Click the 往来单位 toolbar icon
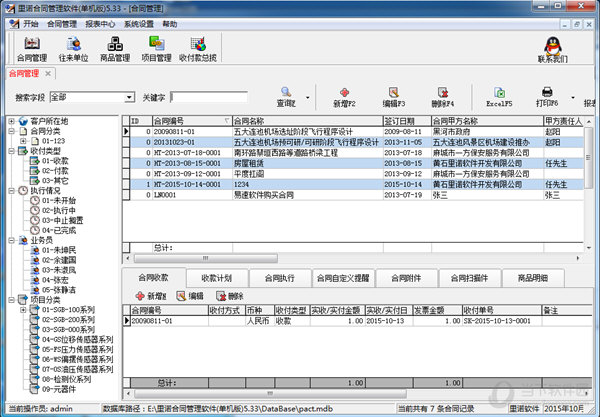 73,48
